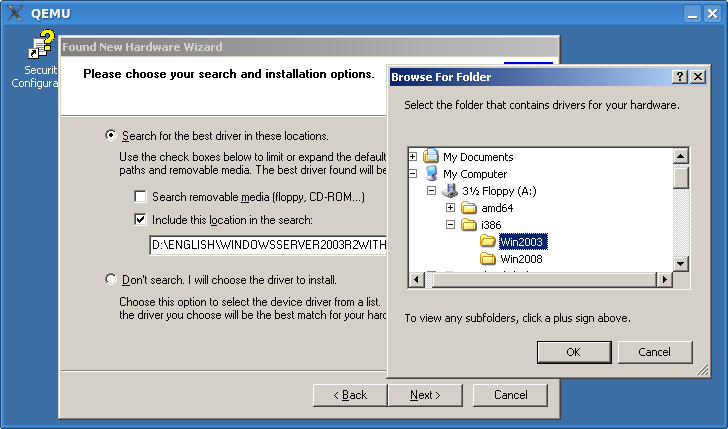
Task: Uncheck 'Include this location in the search'
Action: point(140,219)
